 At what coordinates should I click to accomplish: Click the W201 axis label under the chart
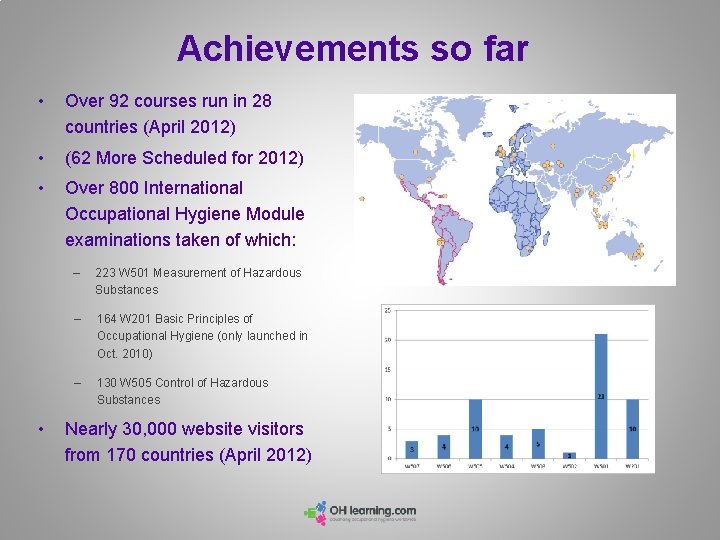(x=633, y=466)
